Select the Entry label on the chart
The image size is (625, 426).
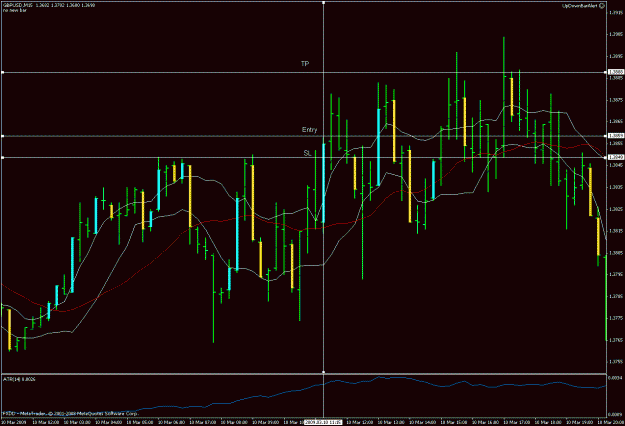coord(310,130)
